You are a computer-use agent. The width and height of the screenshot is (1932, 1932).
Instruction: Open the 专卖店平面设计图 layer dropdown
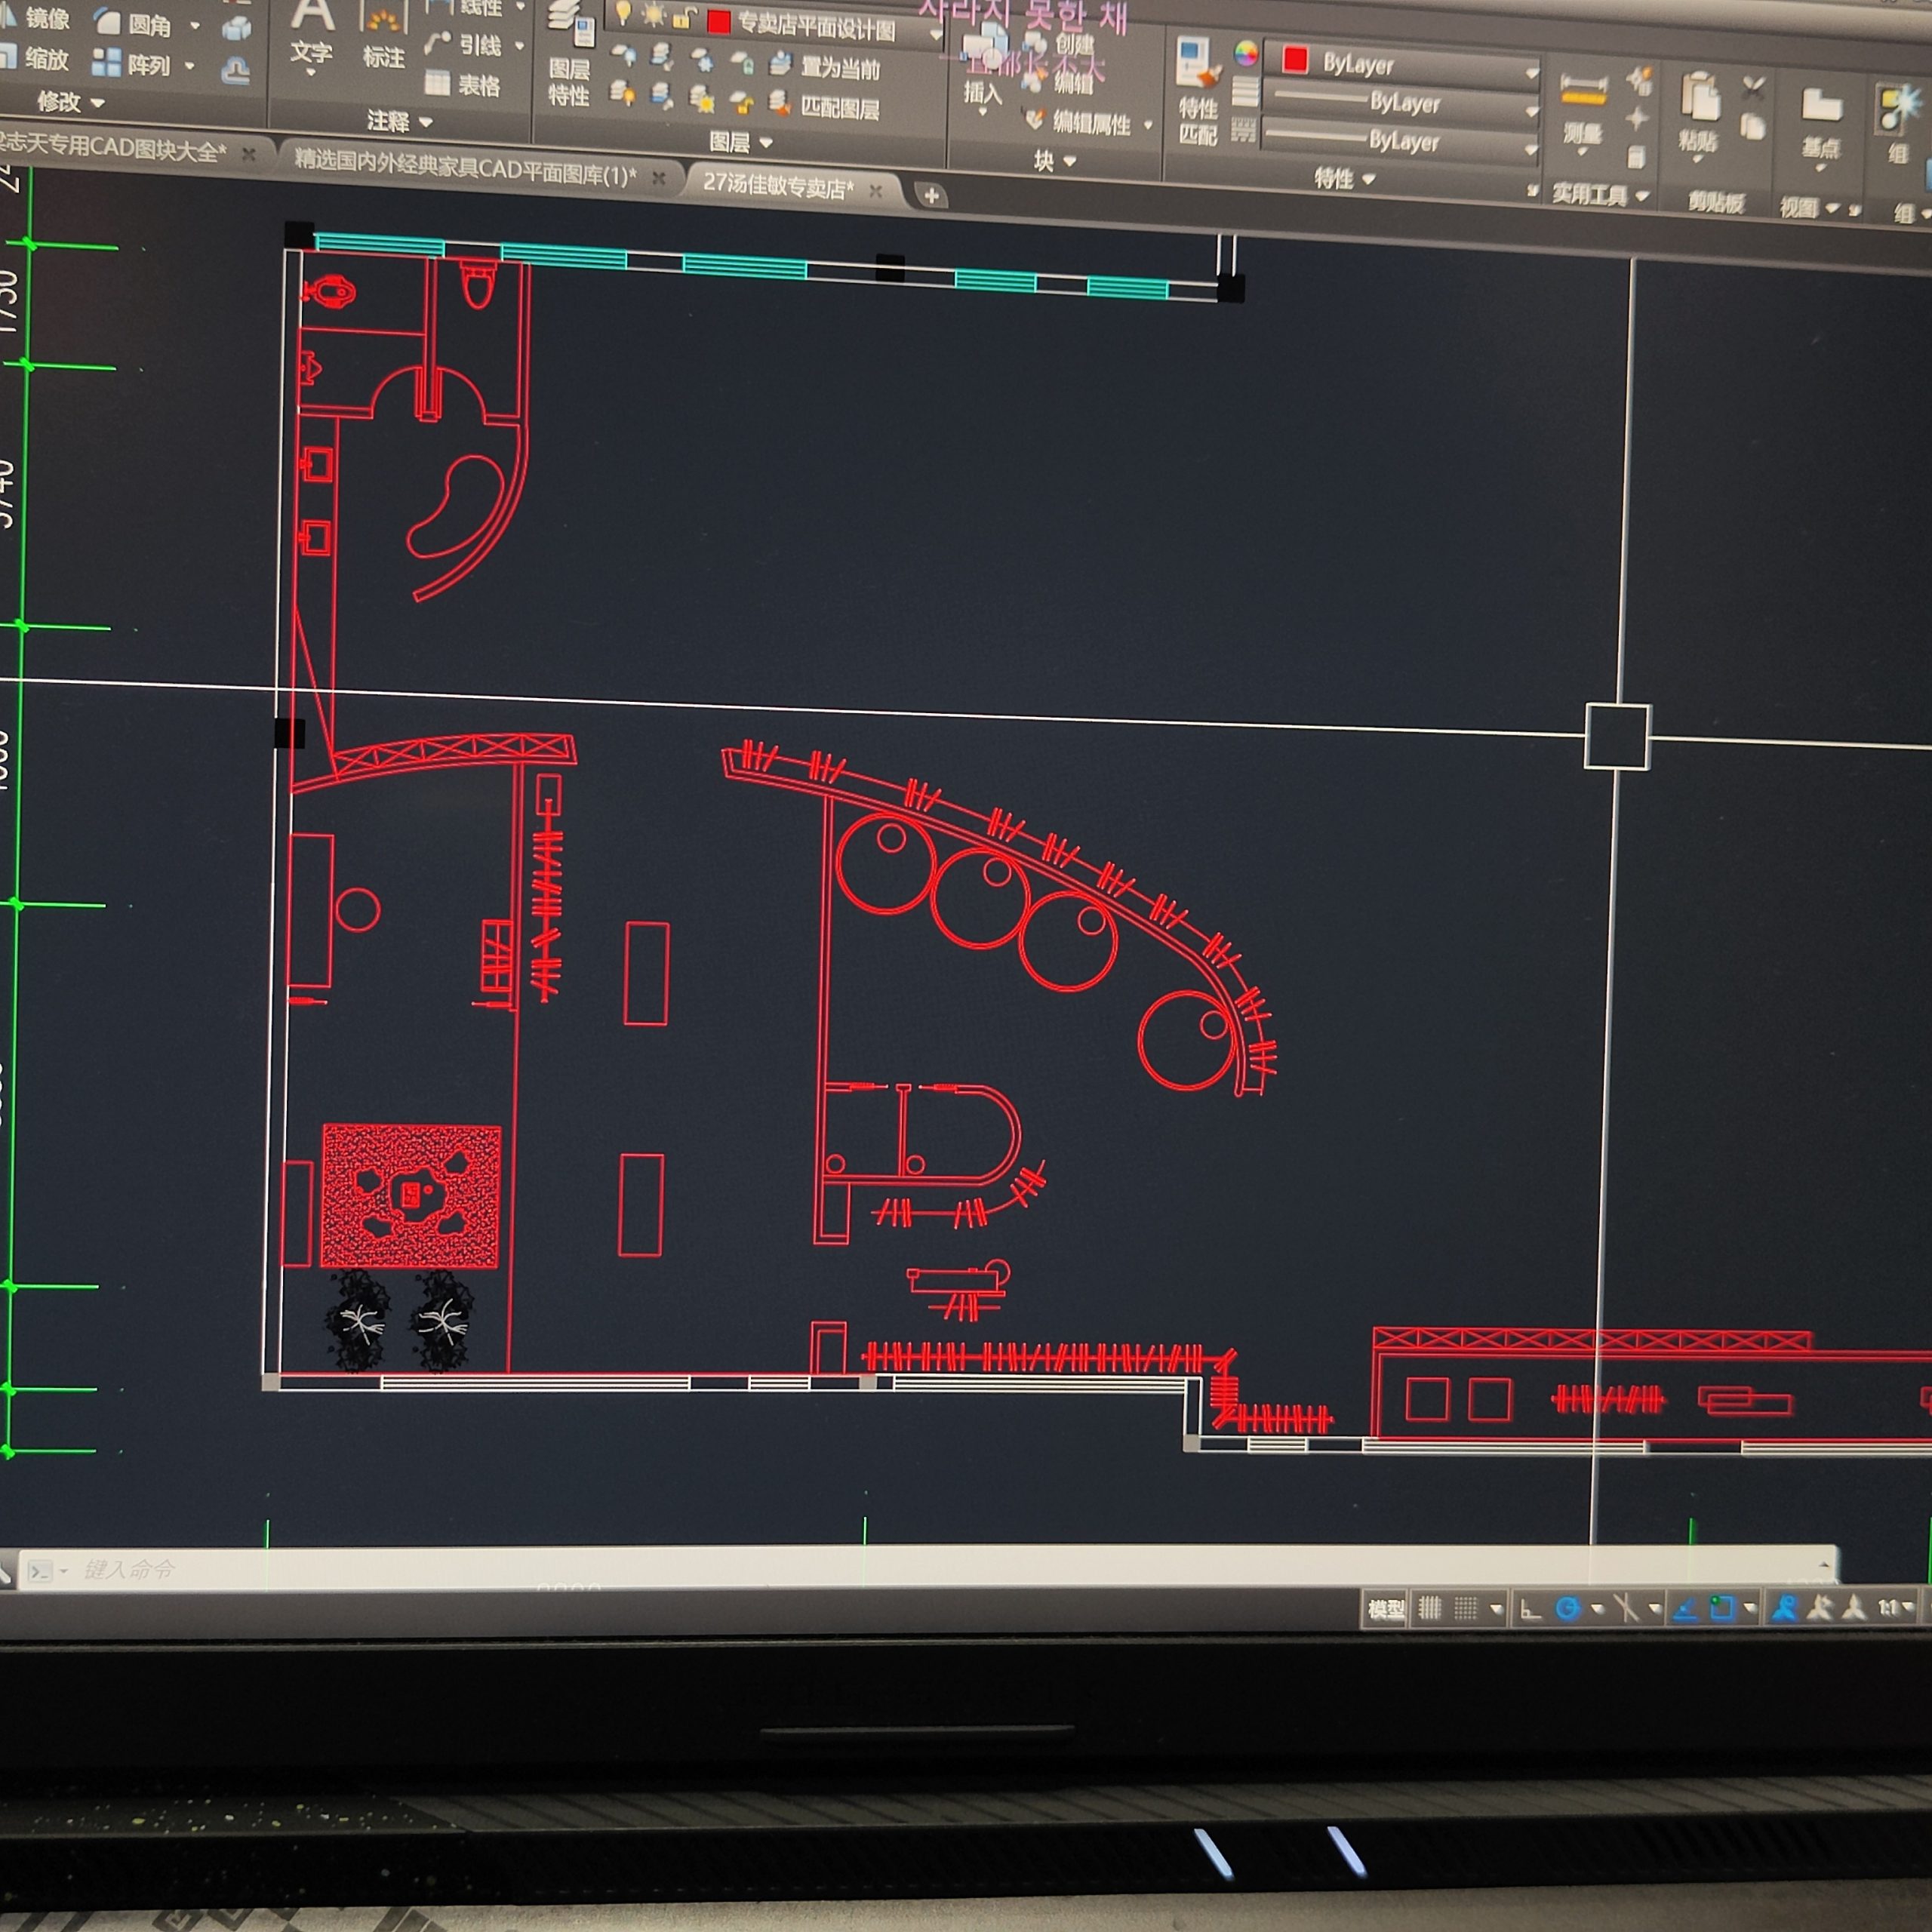935,35
